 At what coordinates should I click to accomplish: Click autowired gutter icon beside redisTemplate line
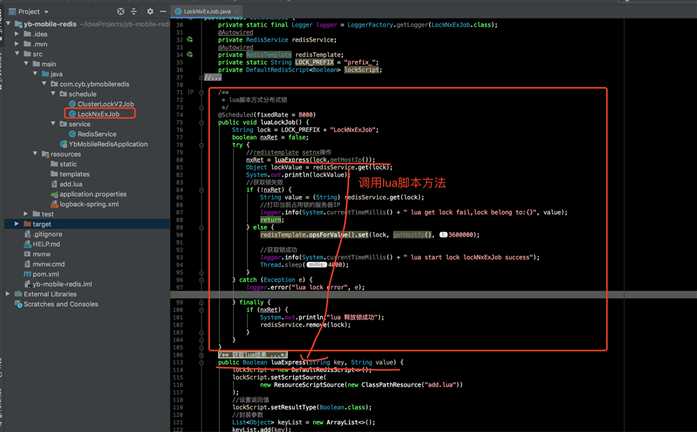click(x=190, y=54)
